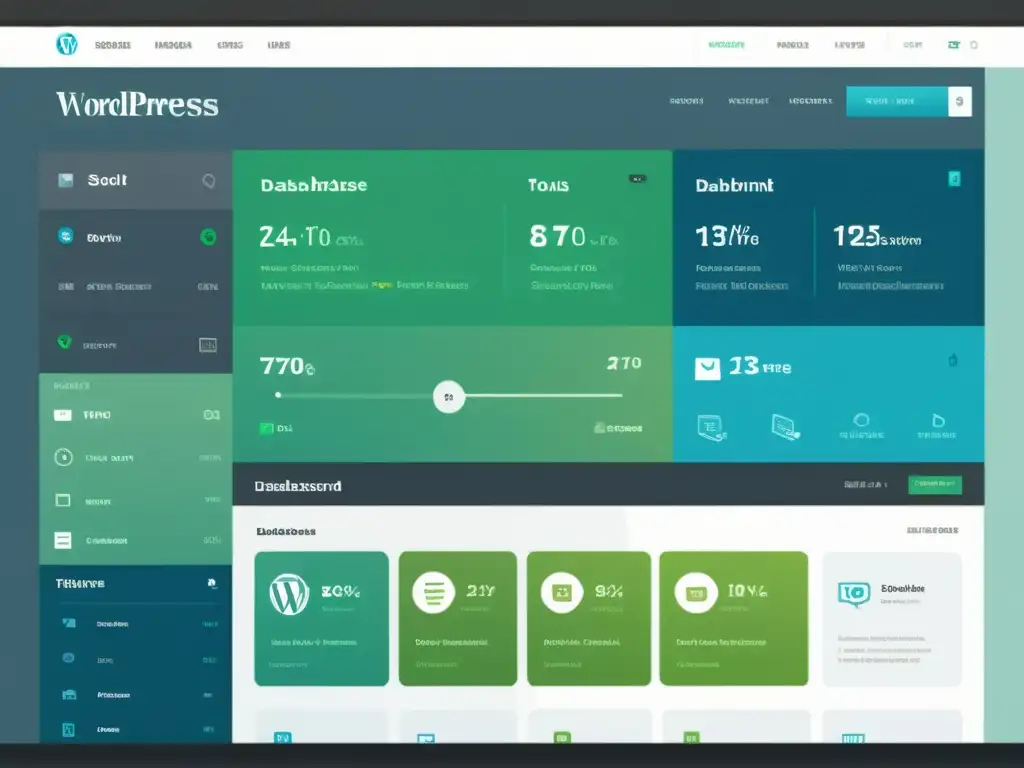Click the green shield icon in the sidebar
The width and height of the screenshot is (1024, 768).
(x=65, y=342)
